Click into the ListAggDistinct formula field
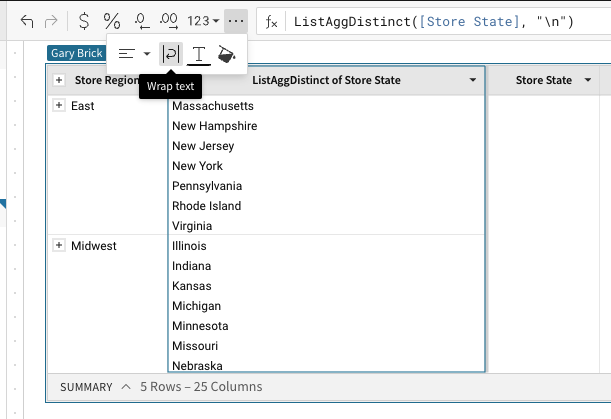The height and width of the screenshot is (419, 611). pos(434,21)
